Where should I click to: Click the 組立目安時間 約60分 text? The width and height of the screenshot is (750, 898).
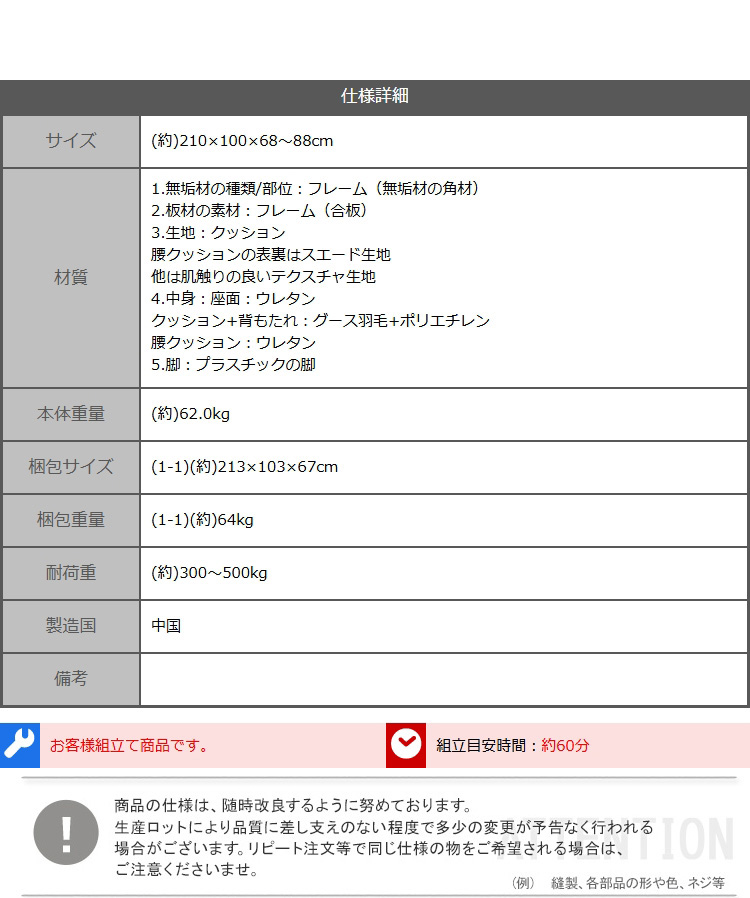(512, 745)
